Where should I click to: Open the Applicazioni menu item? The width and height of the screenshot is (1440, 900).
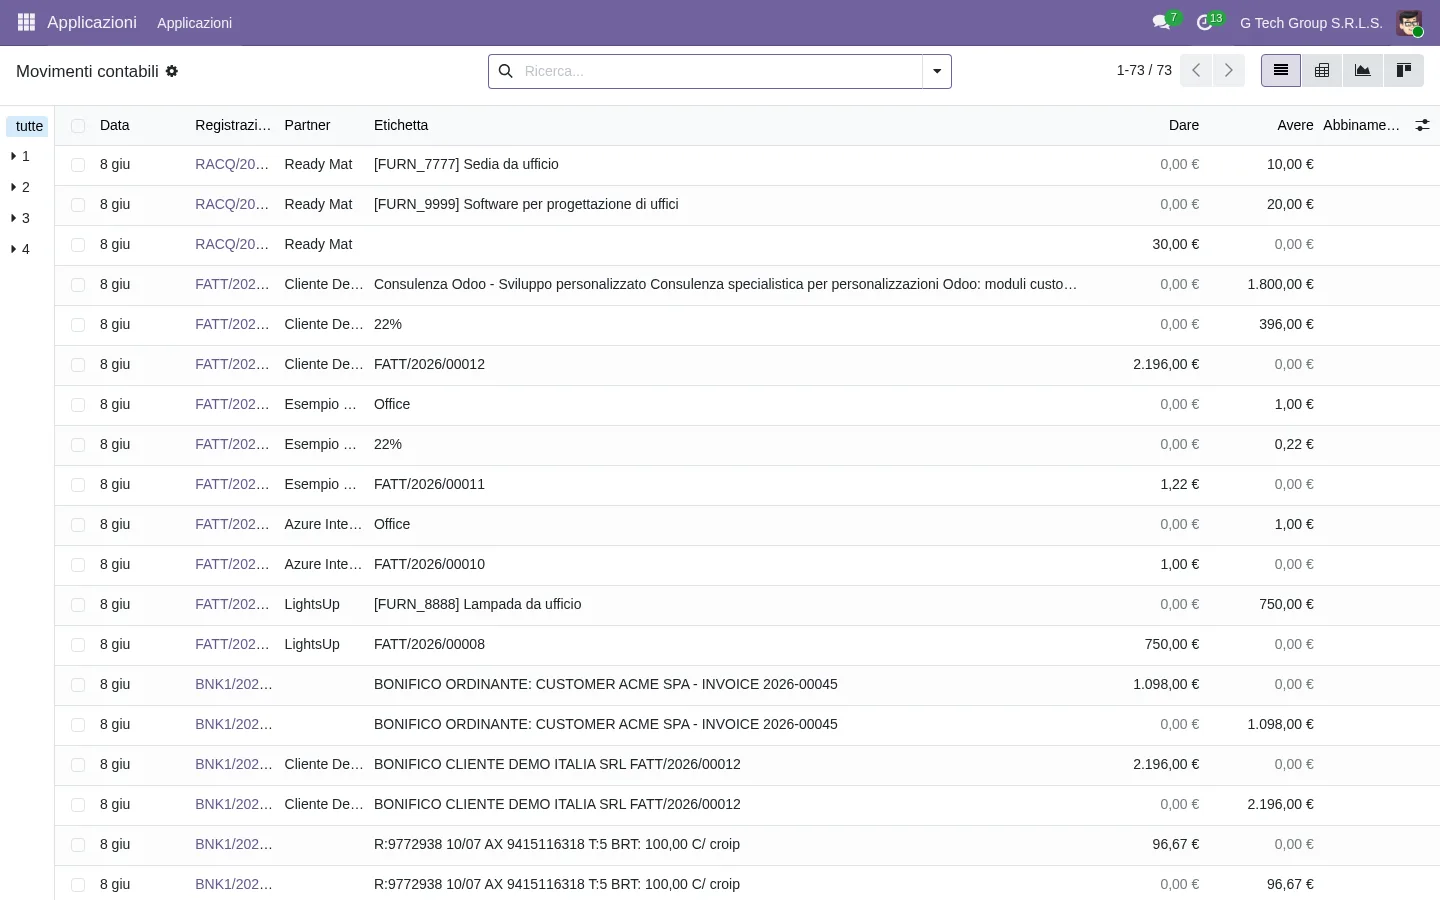tap(194, 23)
